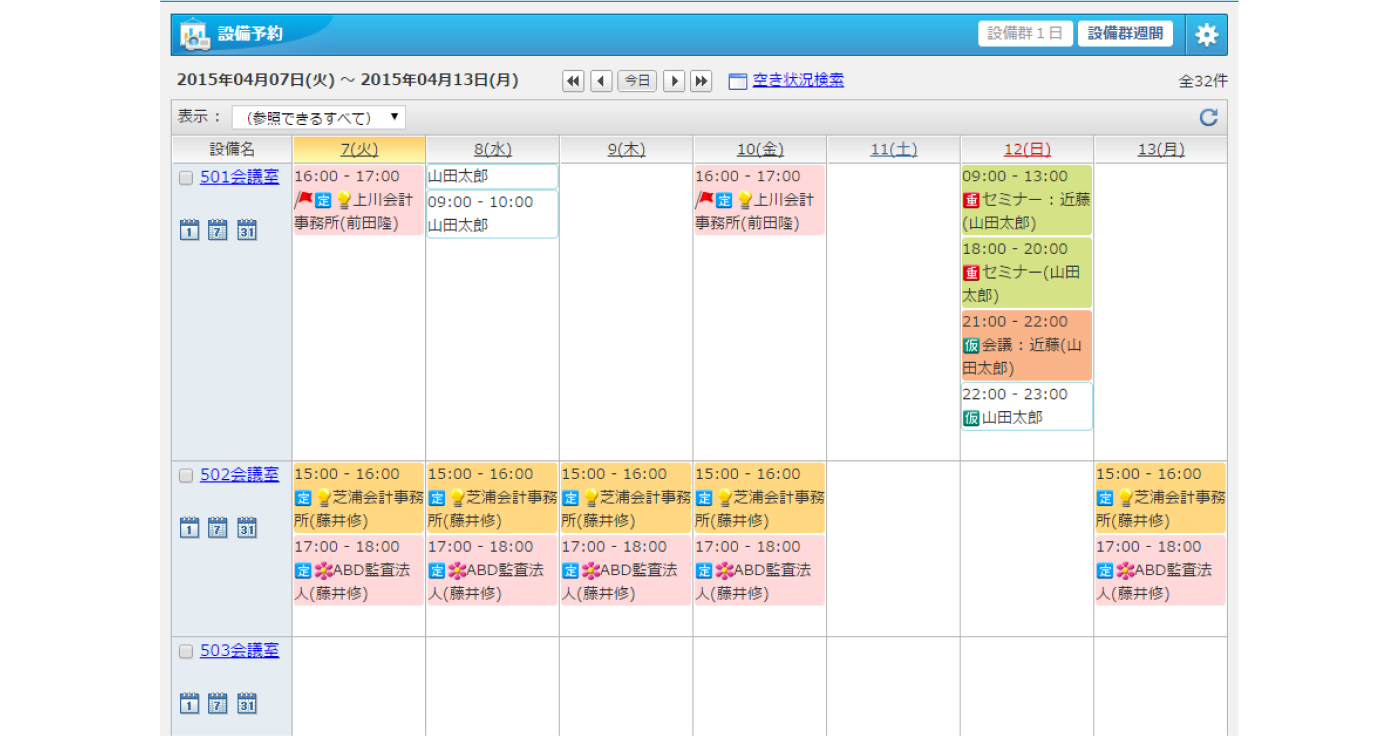Reload schedule with the refresh icon
Screen dimensions: 1400x736
(1209, 118)
